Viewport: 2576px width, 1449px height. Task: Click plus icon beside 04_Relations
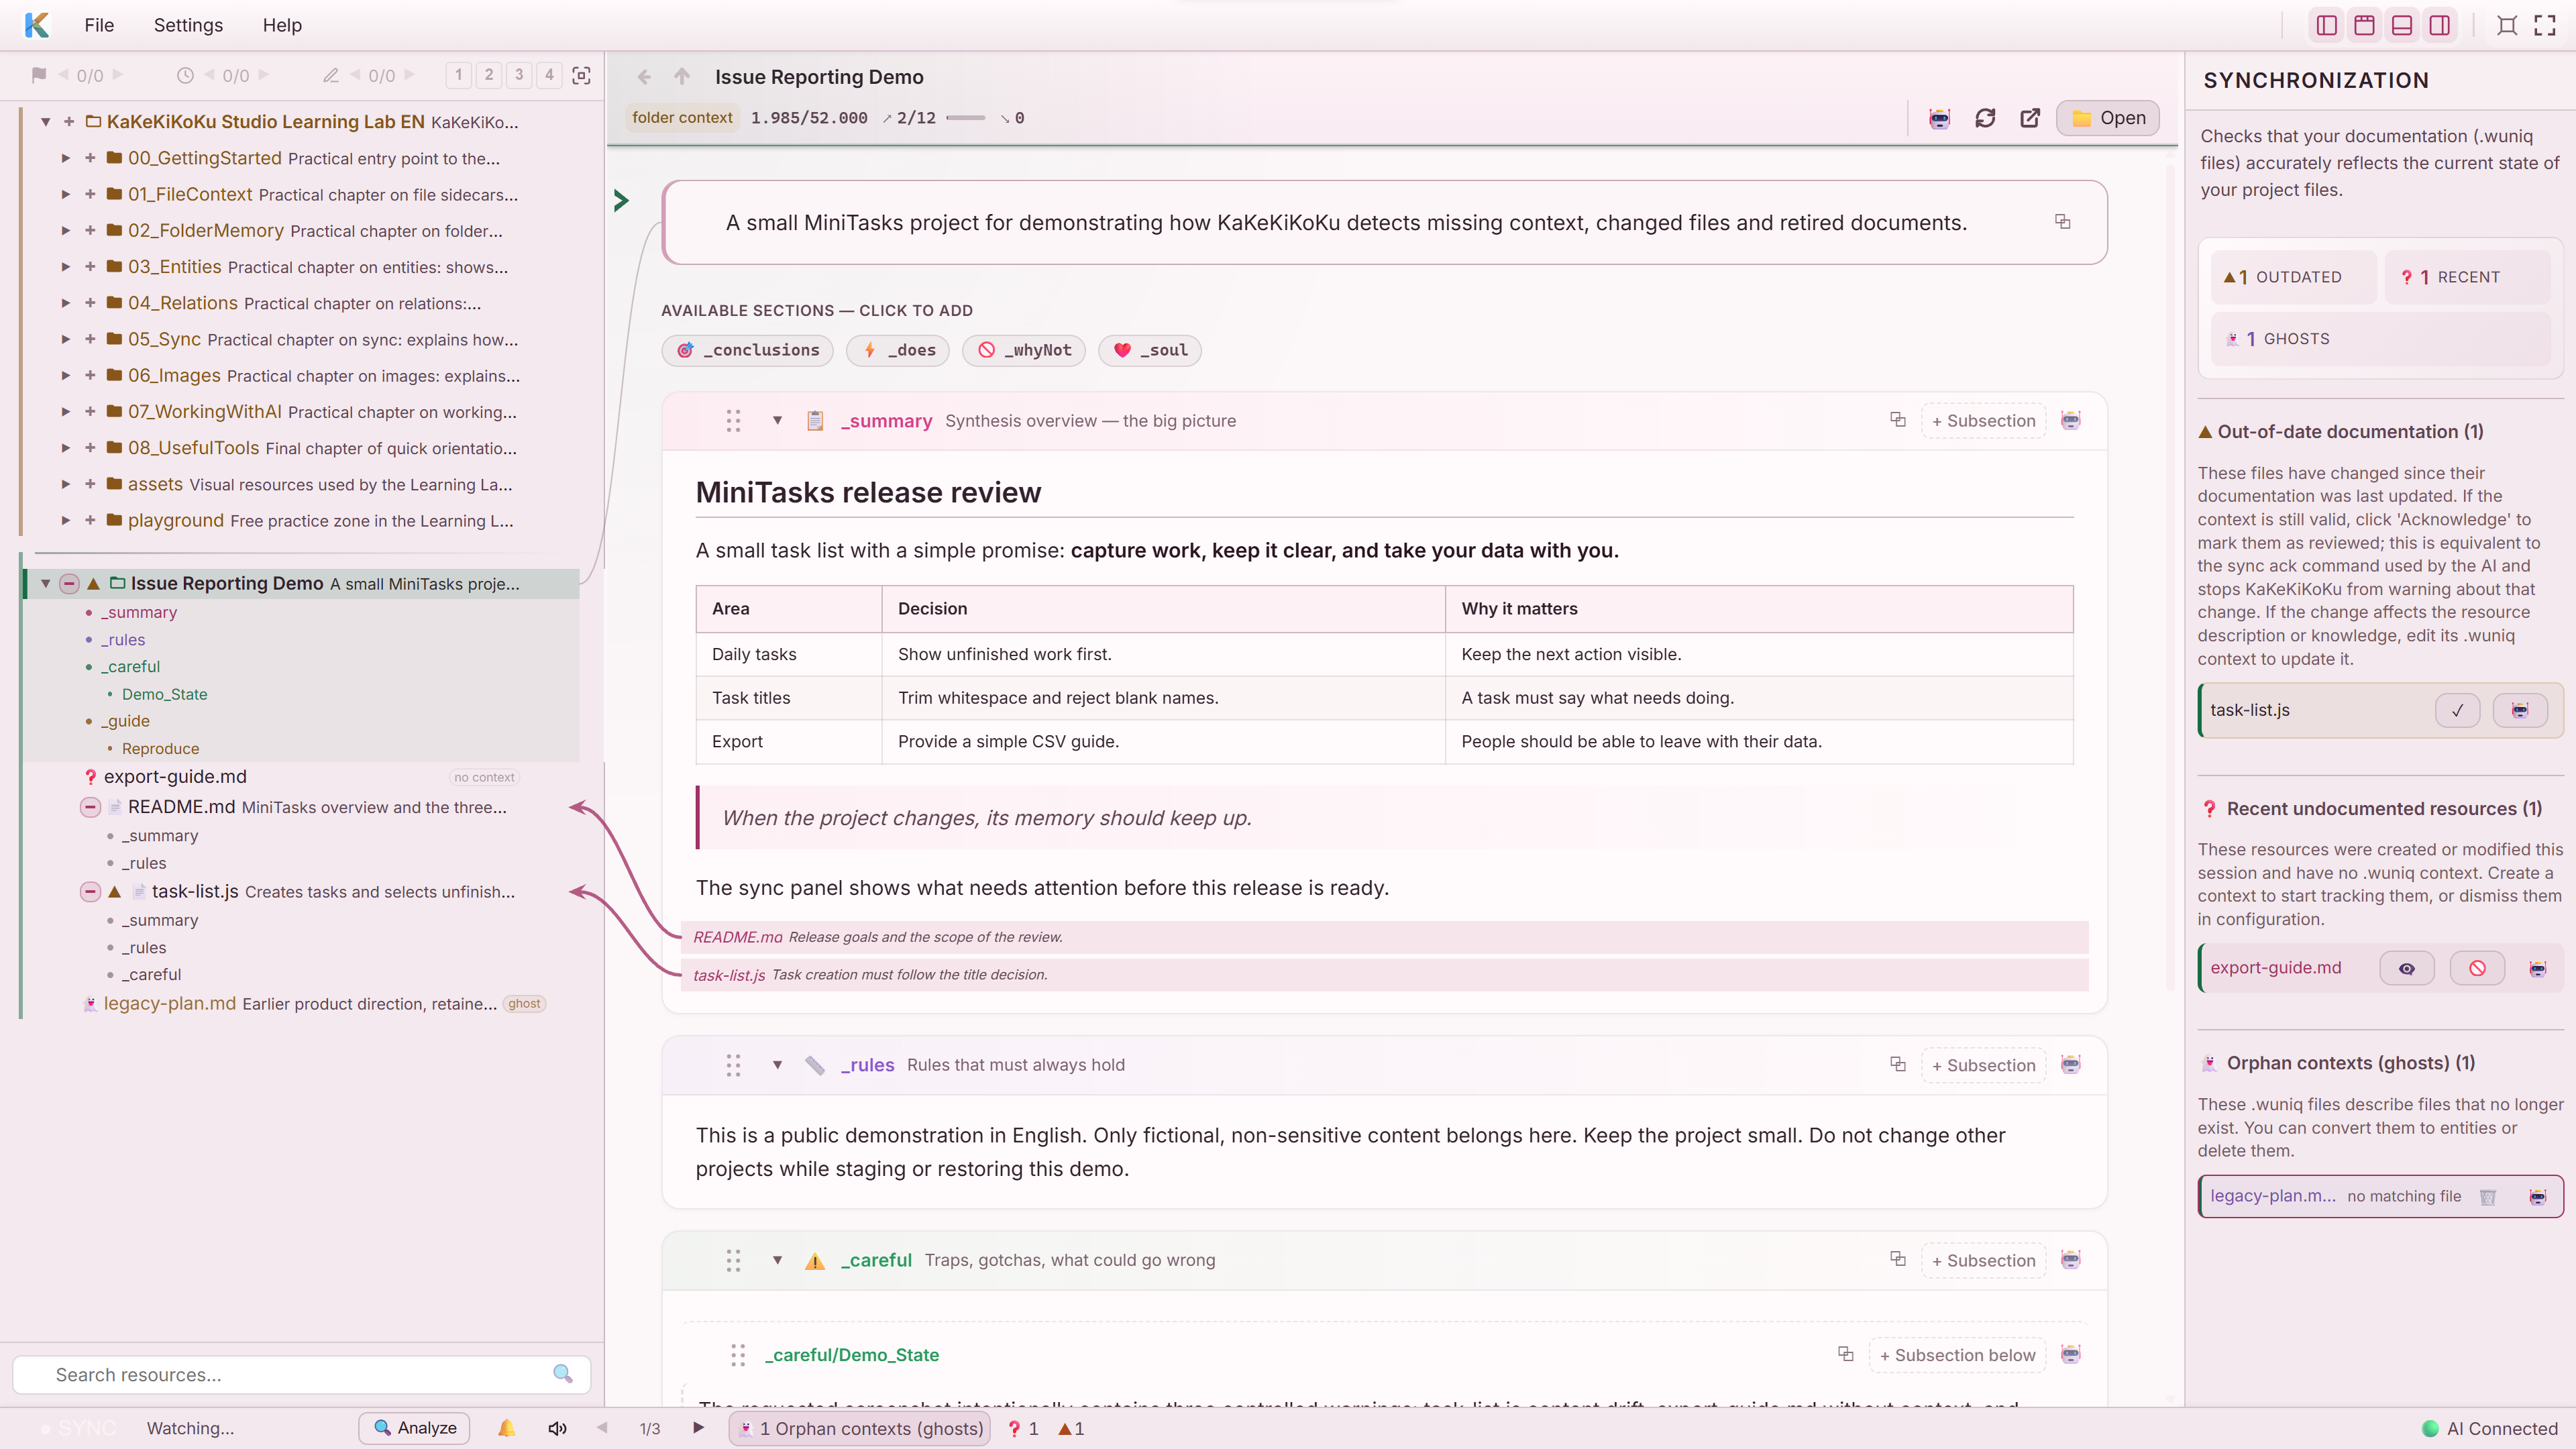pos(90,303)
